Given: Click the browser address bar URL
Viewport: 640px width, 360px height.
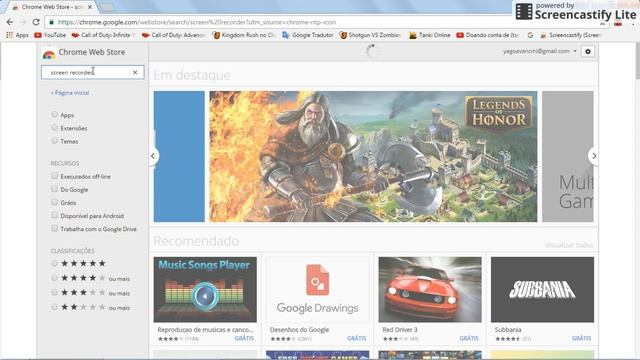Looking at the screenshot, I should tap(197, 22).
